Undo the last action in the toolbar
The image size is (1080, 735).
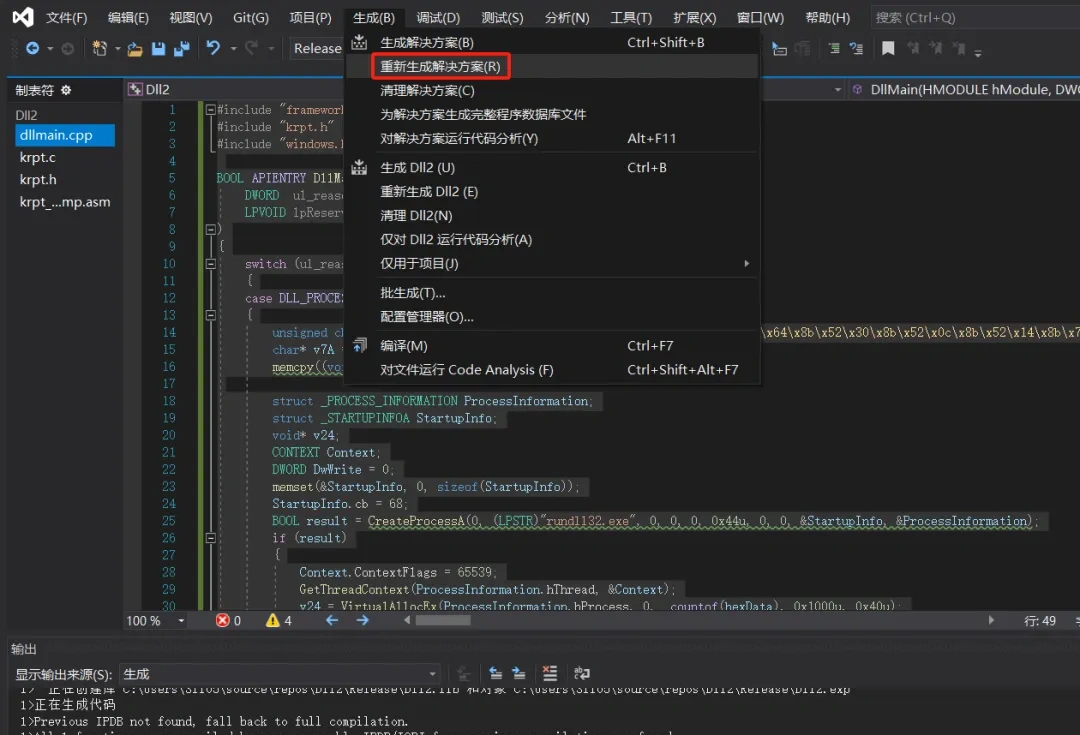coord(213,48)
